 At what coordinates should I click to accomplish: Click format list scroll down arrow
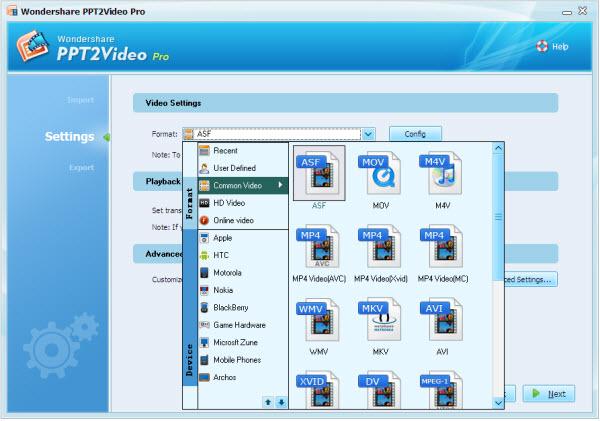tap(498, 403)
